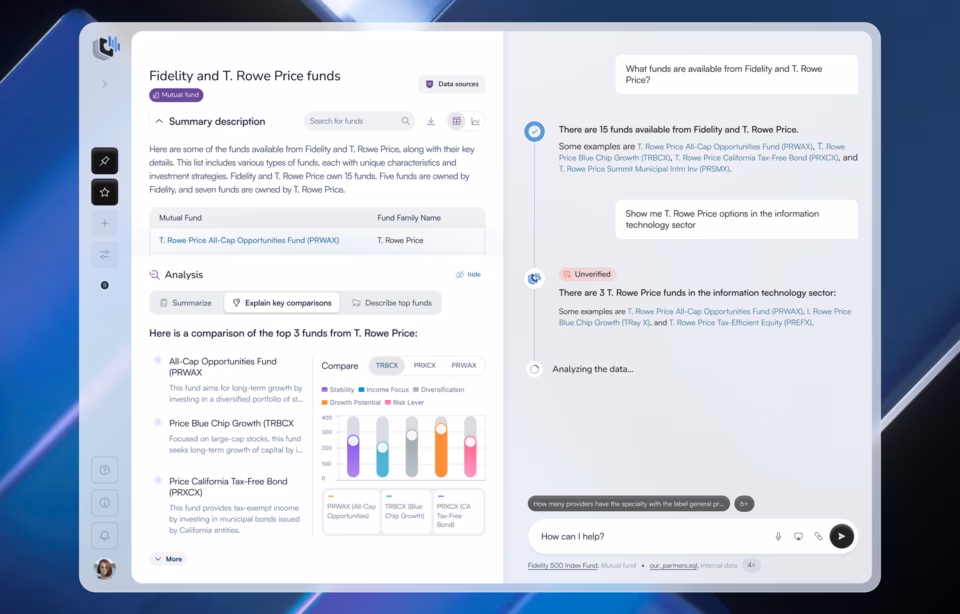Image resolution: width=960 pixels, height=614 pixels.
Task: Expand the Price Blue Chip Growth item
Action: pyautogui.click(x=157, y=422)
